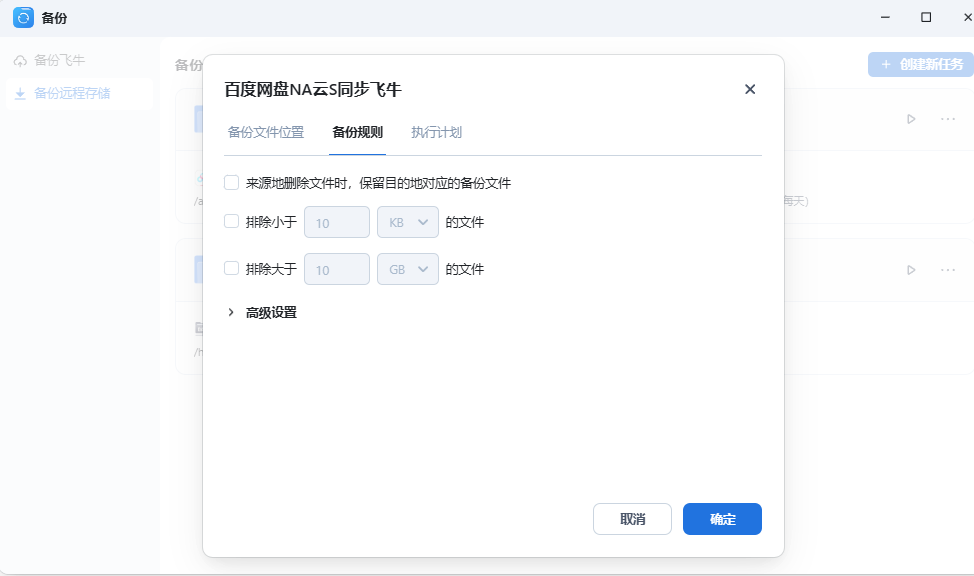Click the 排除大于 size input field
Viewport: 974px width, 576px height.
[x=337, y=269]
